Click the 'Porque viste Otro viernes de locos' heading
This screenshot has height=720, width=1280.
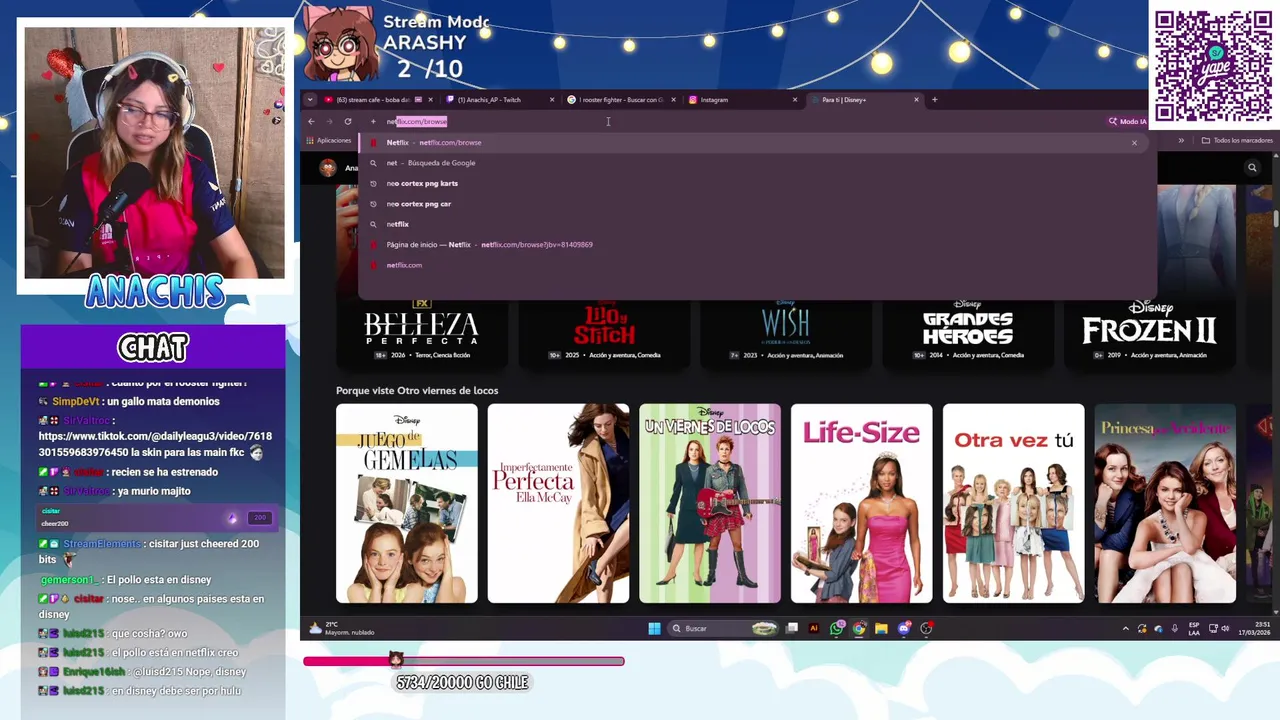click(417, 390)
